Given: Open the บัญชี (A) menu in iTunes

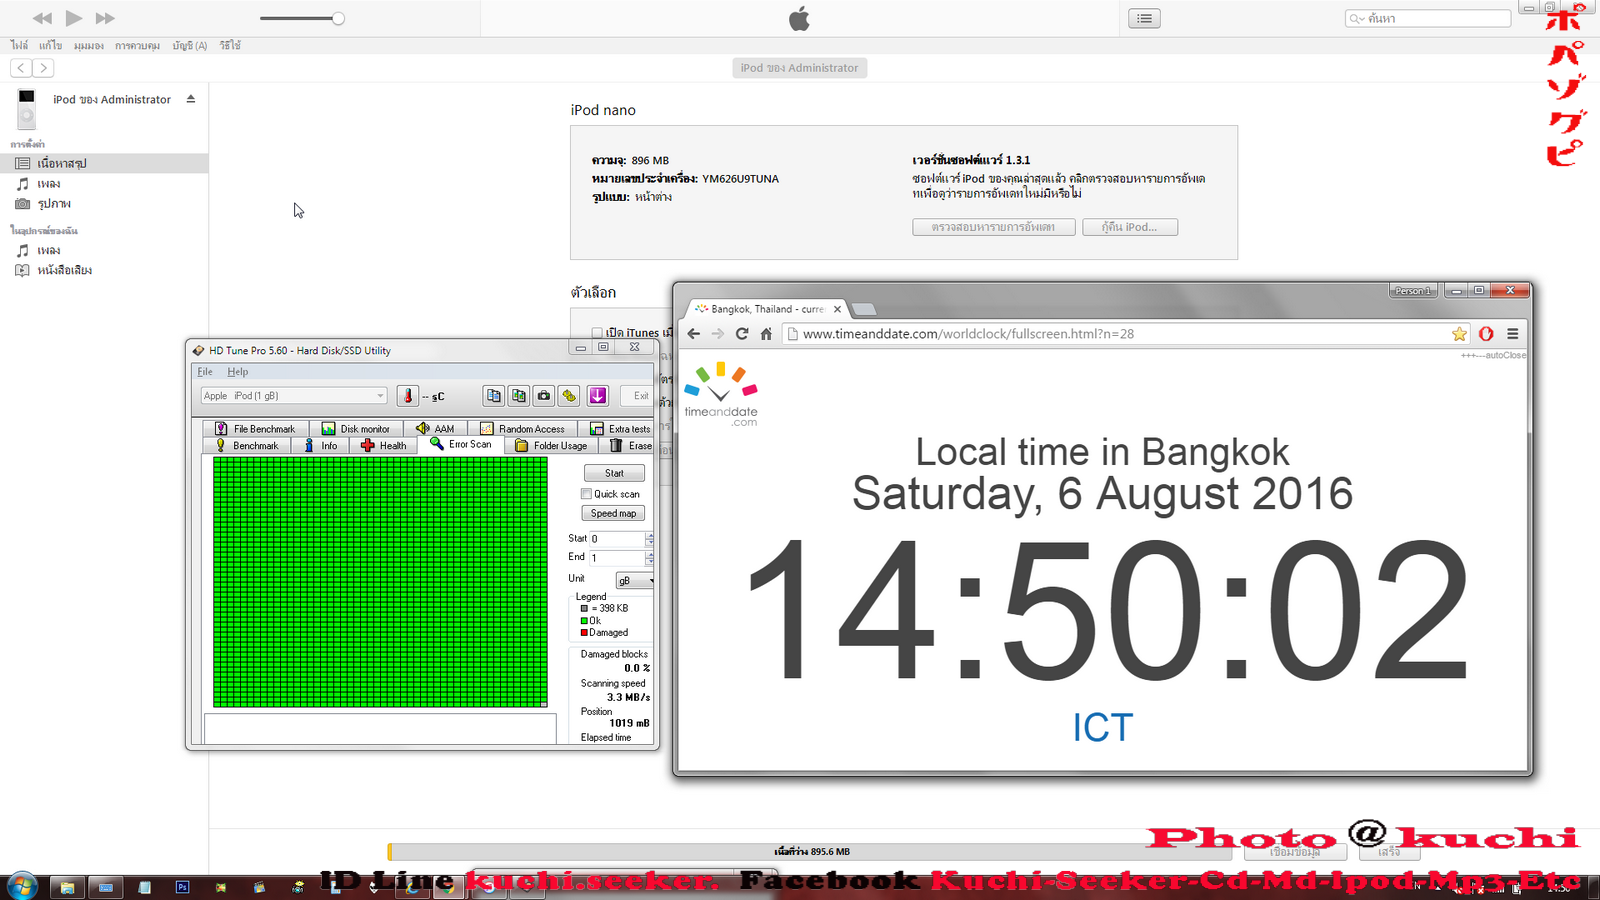Looking at the screenshot, I should pyautogui.click(x=189, y=46).
